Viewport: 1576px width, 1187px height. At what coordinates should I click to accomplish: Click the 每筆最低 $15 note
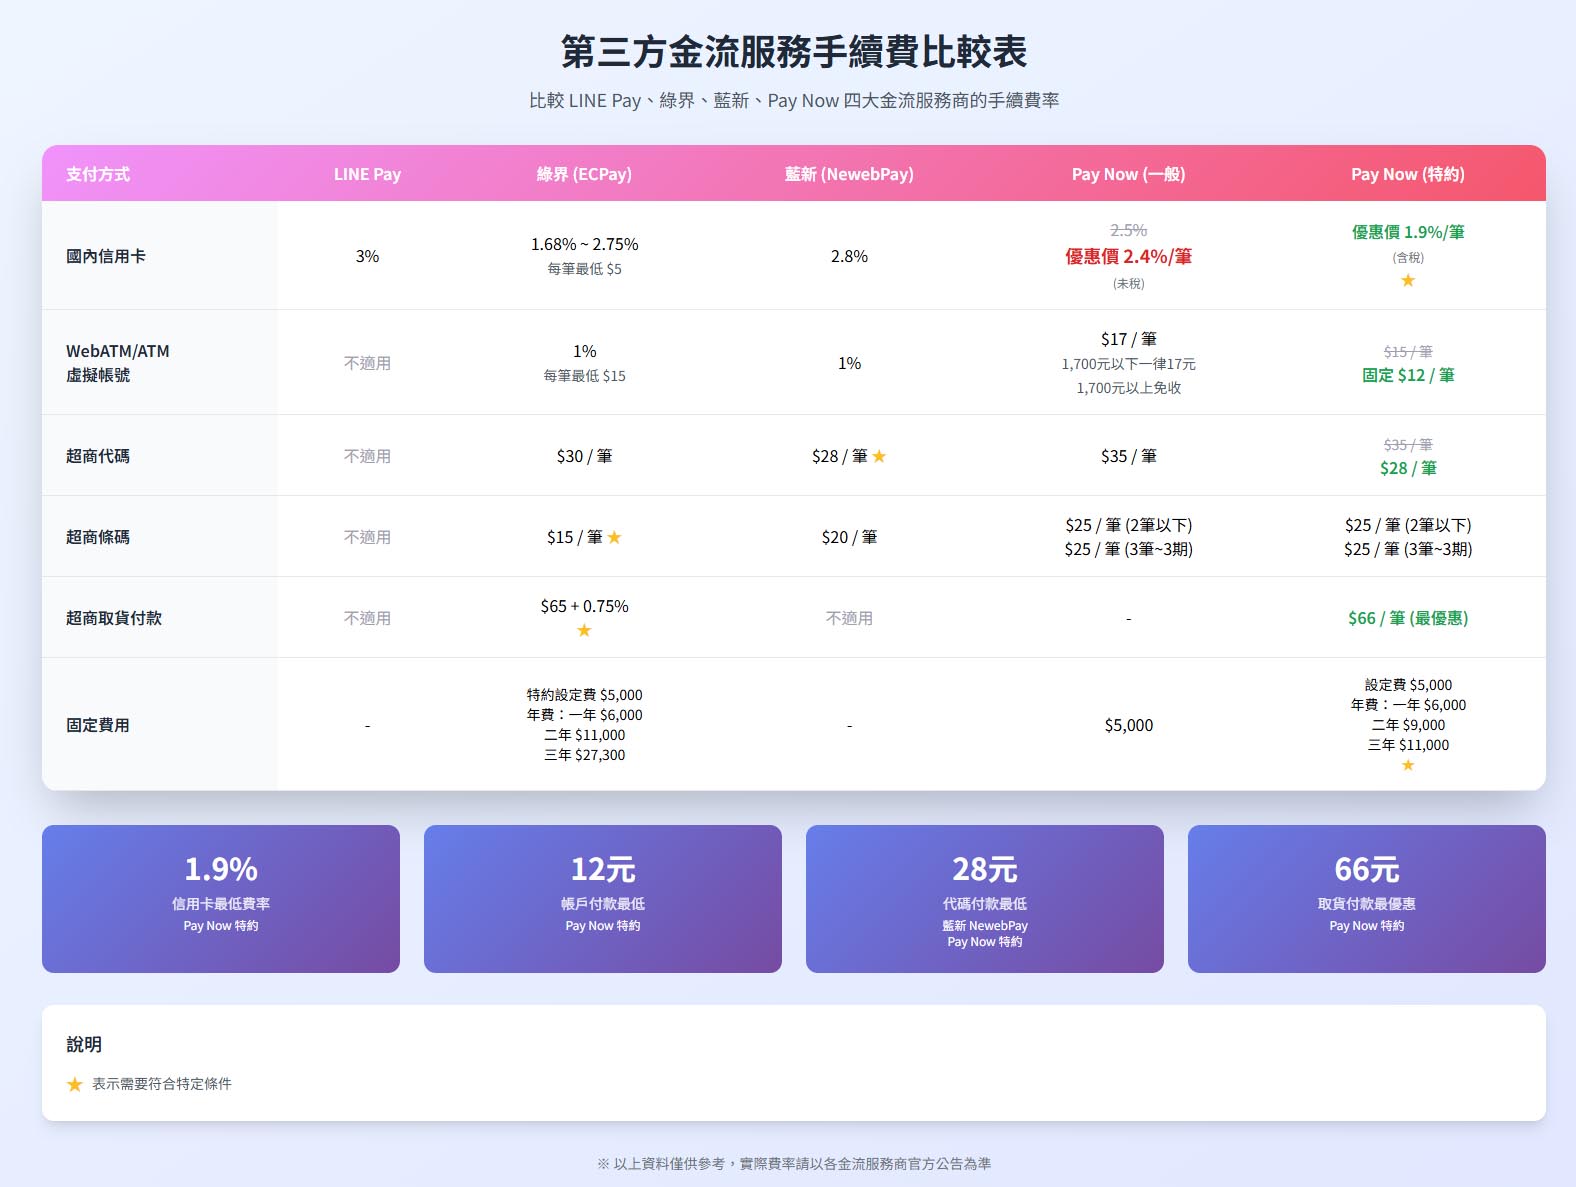click(x=584, y=376)
